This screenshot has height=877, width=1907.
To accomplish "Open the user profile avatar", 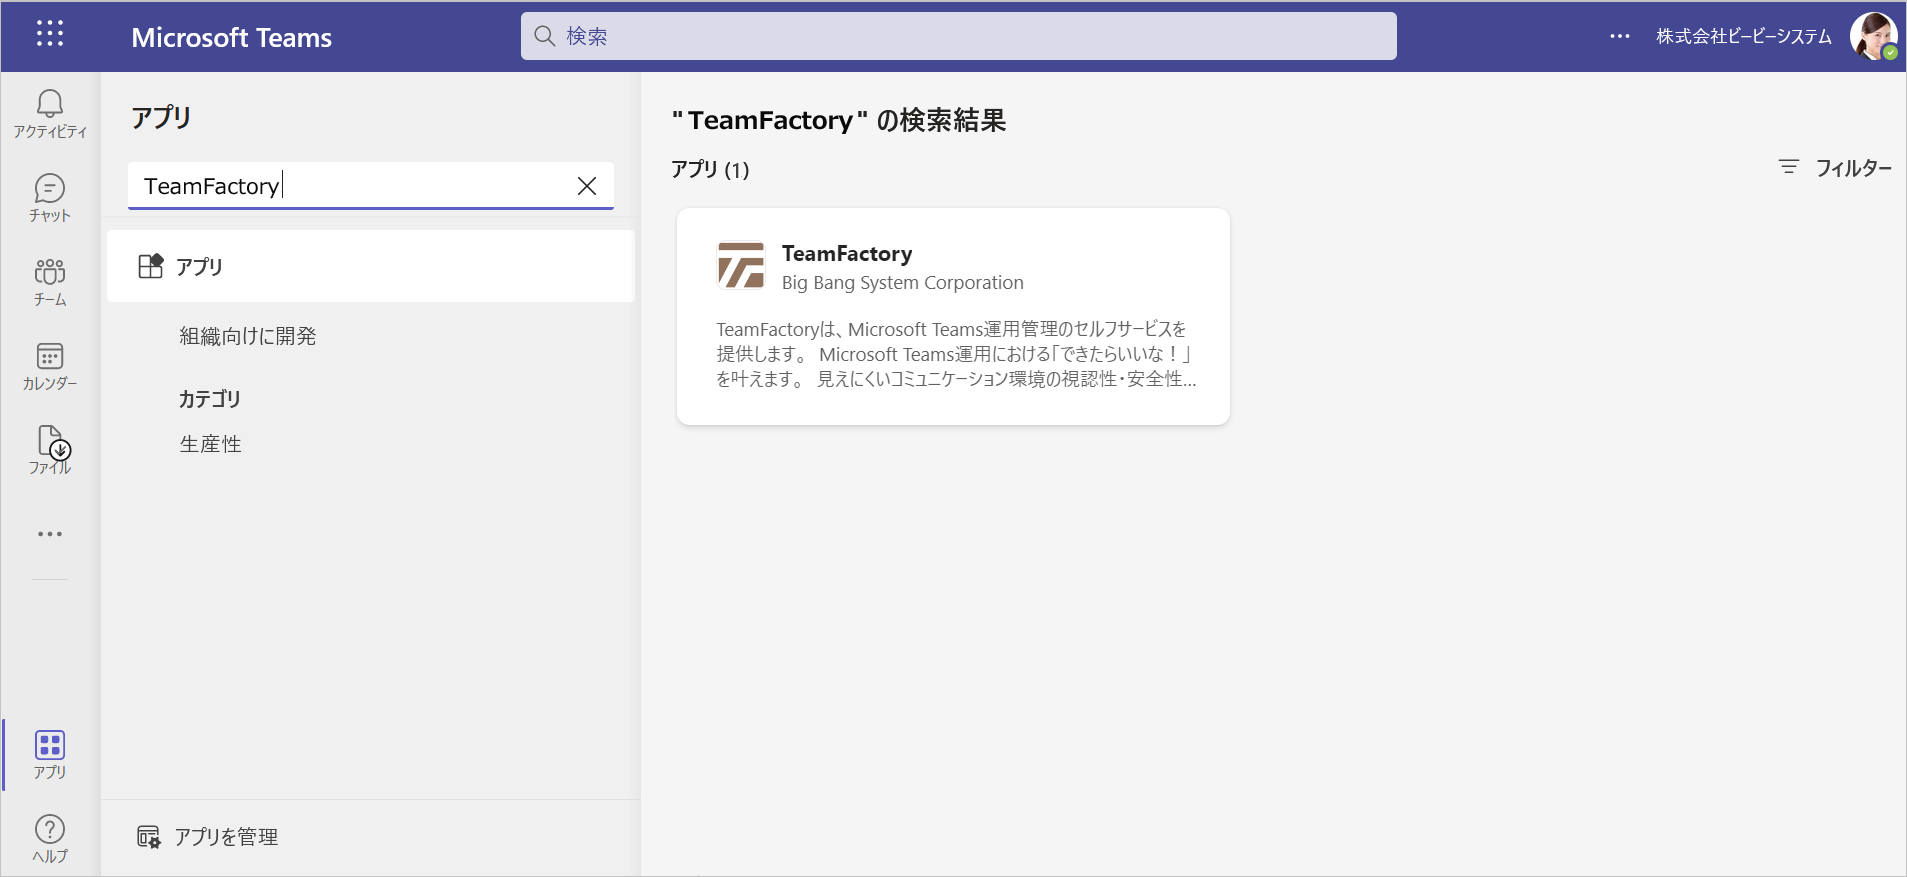I will click(1873, 36).
